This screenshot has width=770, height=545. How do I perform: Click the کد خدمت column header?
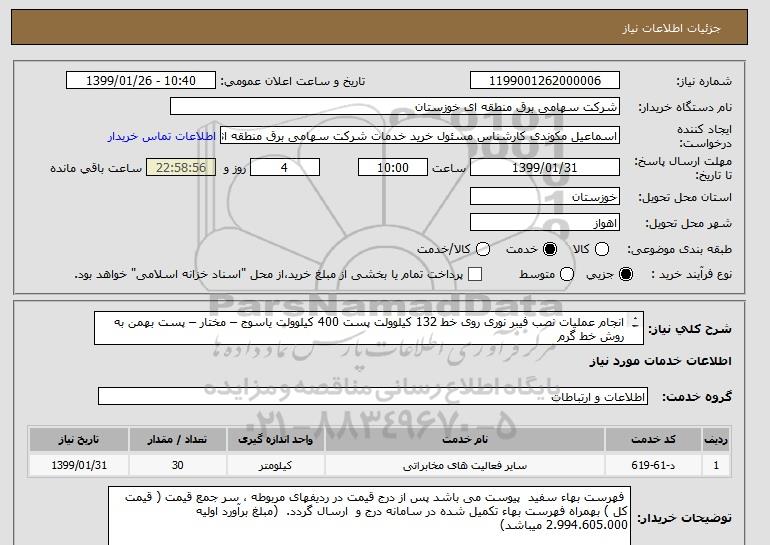coord(653,439)
